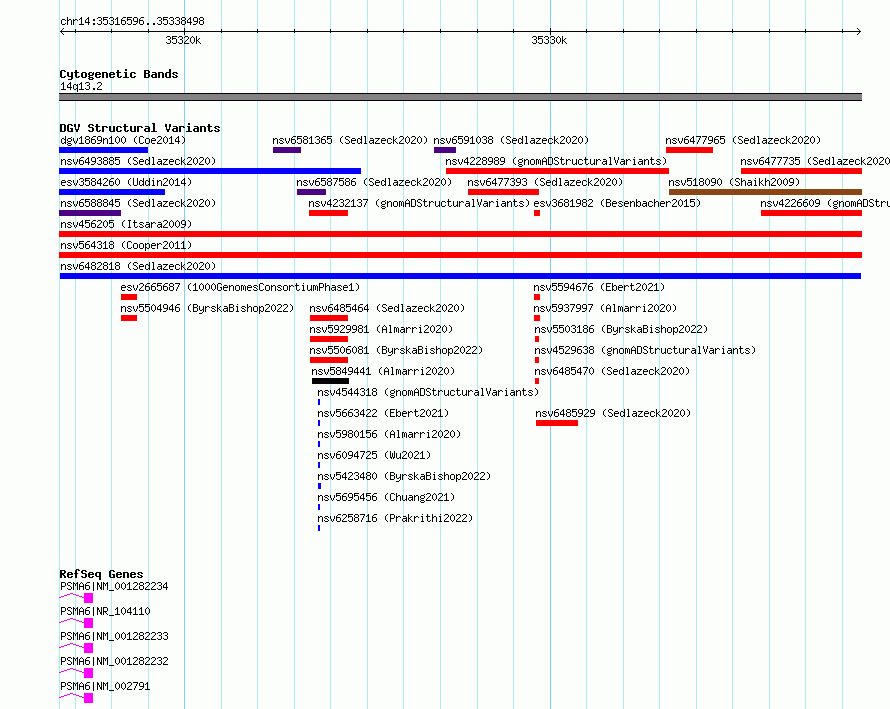This screenshot has height=709, width=890.
Task: Open nsv4226609 variant label at right
Action: pos(825,203)
